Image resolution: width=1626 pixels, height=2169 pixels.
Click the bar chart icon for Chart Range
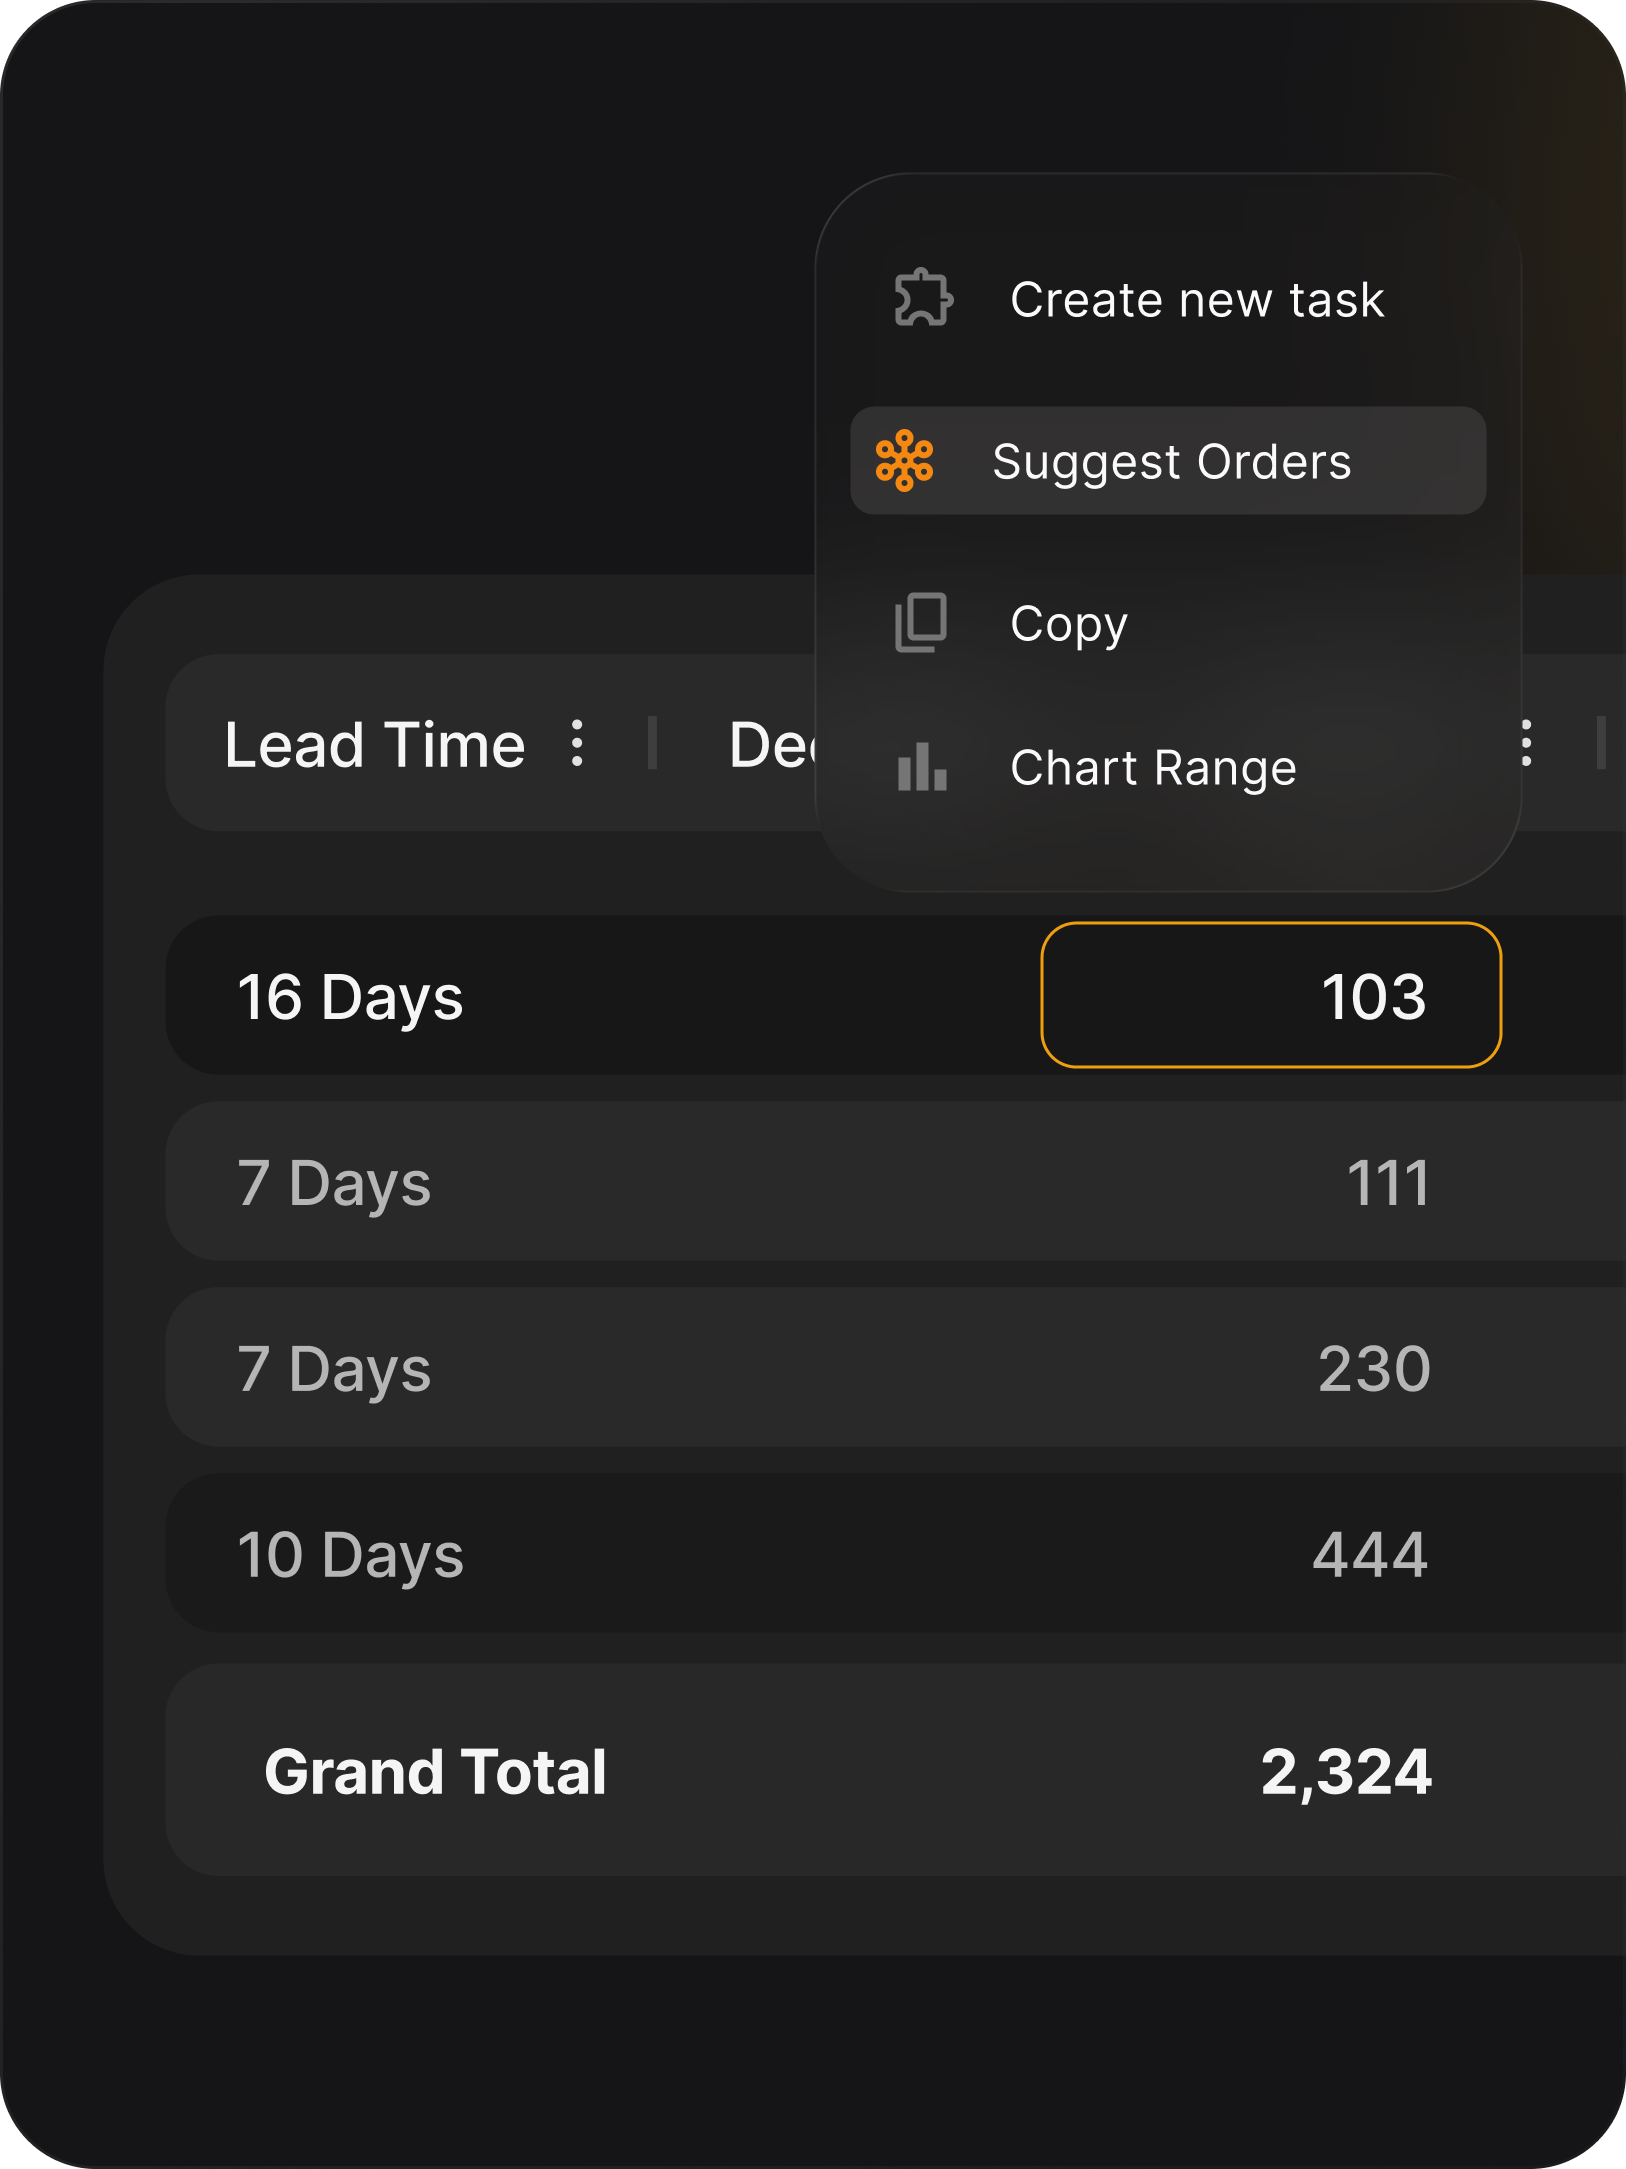pos(921,767)
